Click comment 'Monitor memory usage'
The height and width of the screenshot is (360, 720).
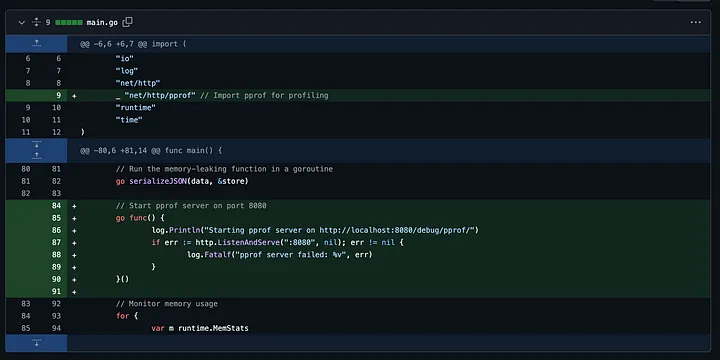tap(167, 304)
